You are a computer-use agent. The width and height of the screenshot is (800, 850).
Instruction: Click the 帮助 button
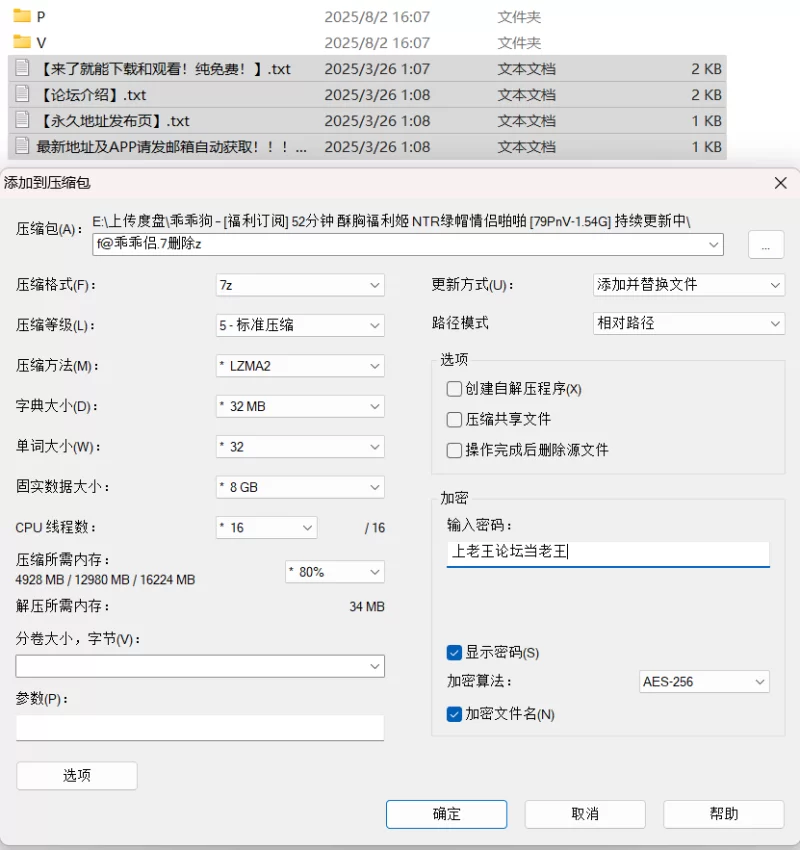tap(724, 814)
